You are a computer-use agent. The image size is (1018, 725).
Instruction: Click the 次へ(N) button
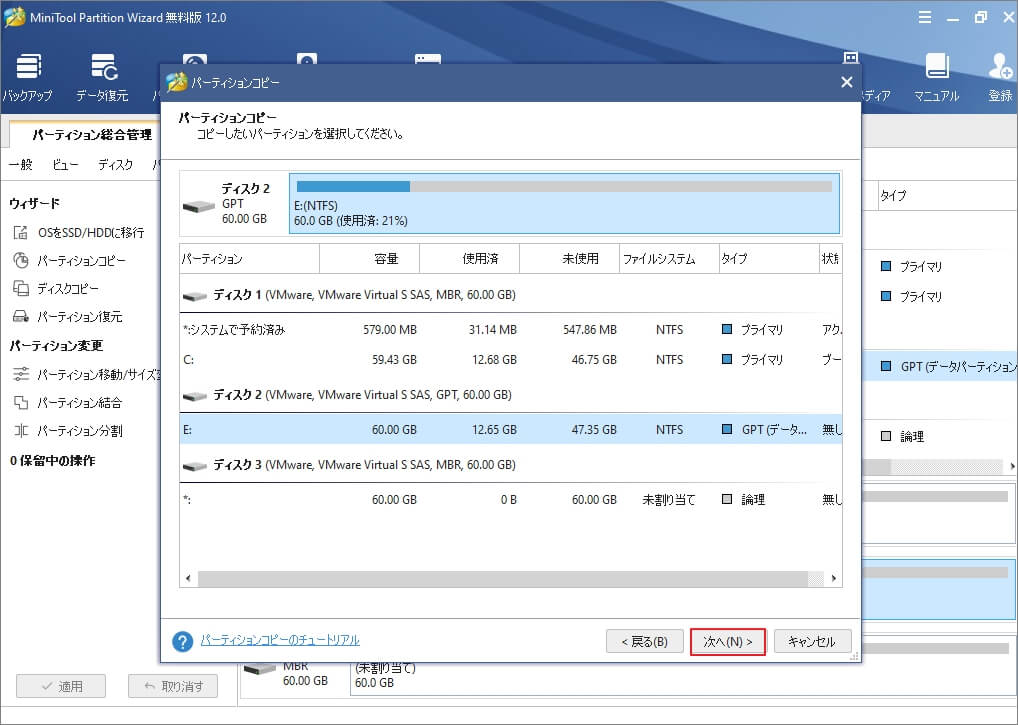pos(727,641)
